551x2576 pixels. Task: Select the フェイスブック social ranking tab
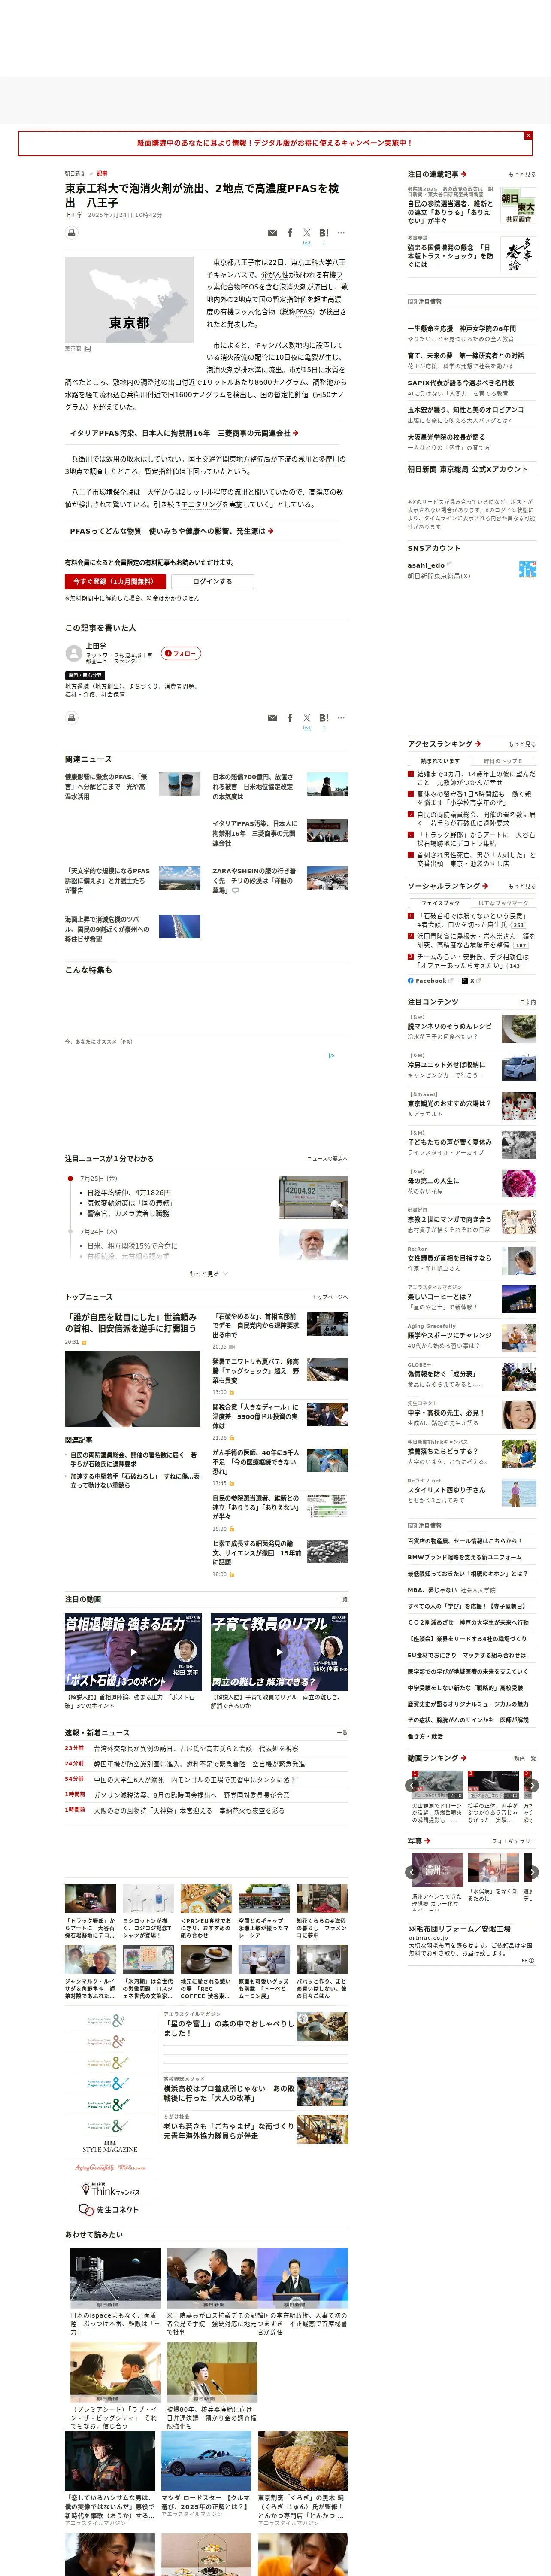[440, 903]
